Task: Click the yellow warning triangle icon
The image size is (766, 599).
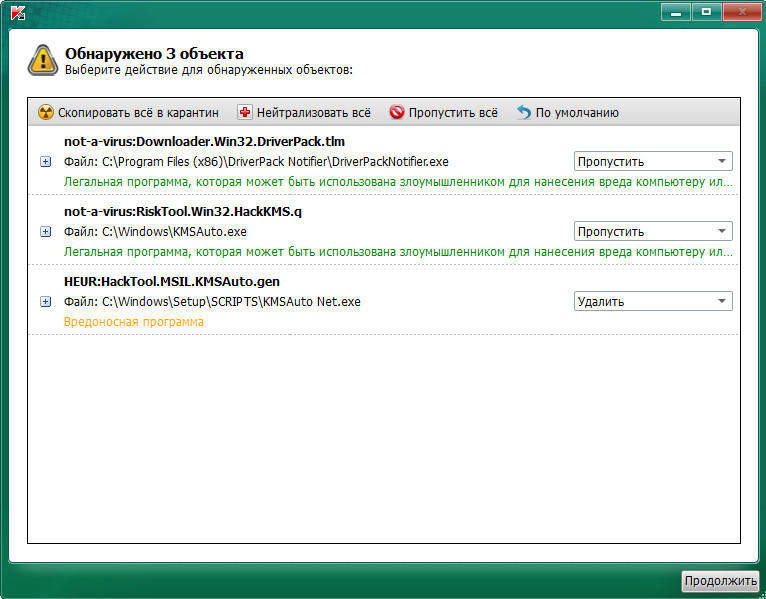Action: [x=43, y=60]
